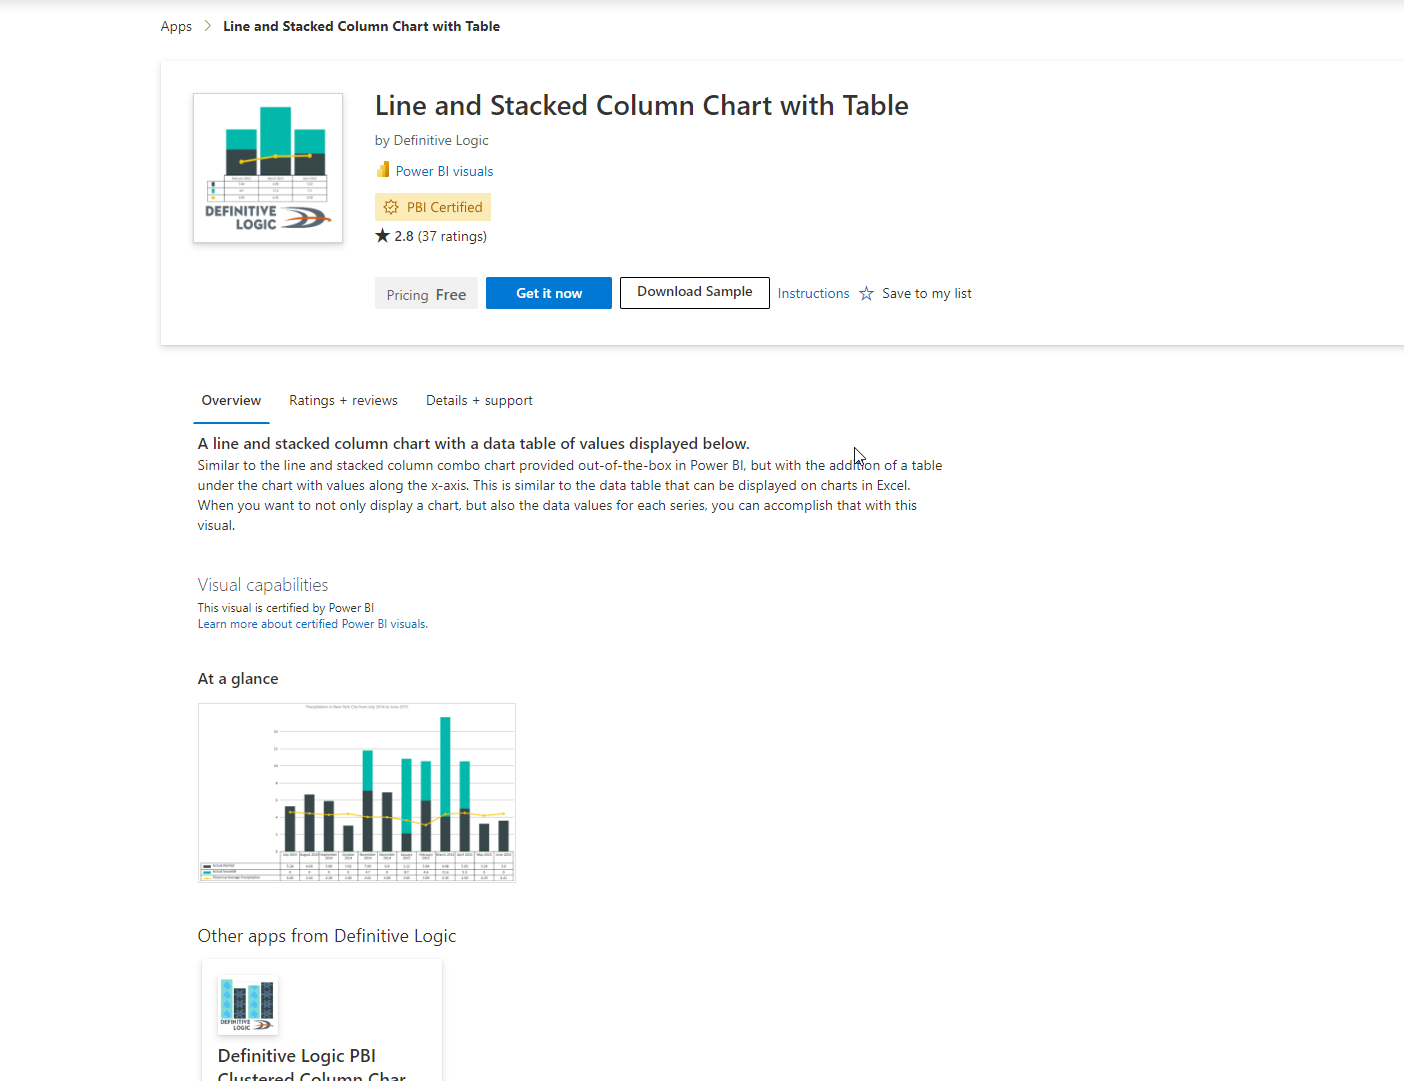This screenshot has height=1081, width=1404.
Task: Open the Instructions link
Action: (814, 293)
